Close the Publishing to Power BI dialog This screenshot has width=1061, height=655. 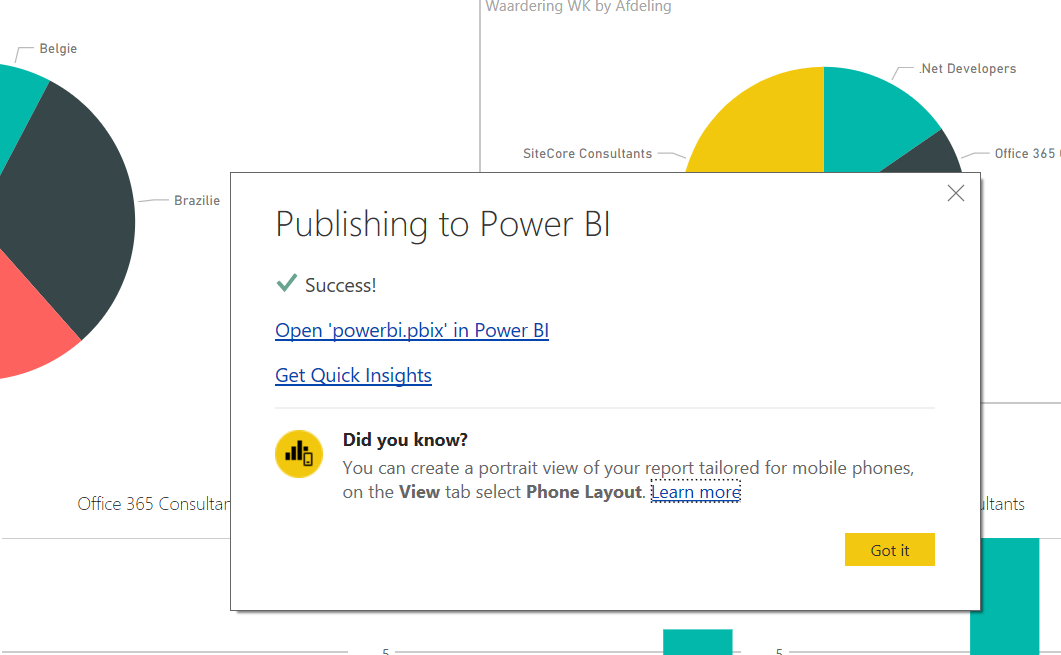click(955, 194)
